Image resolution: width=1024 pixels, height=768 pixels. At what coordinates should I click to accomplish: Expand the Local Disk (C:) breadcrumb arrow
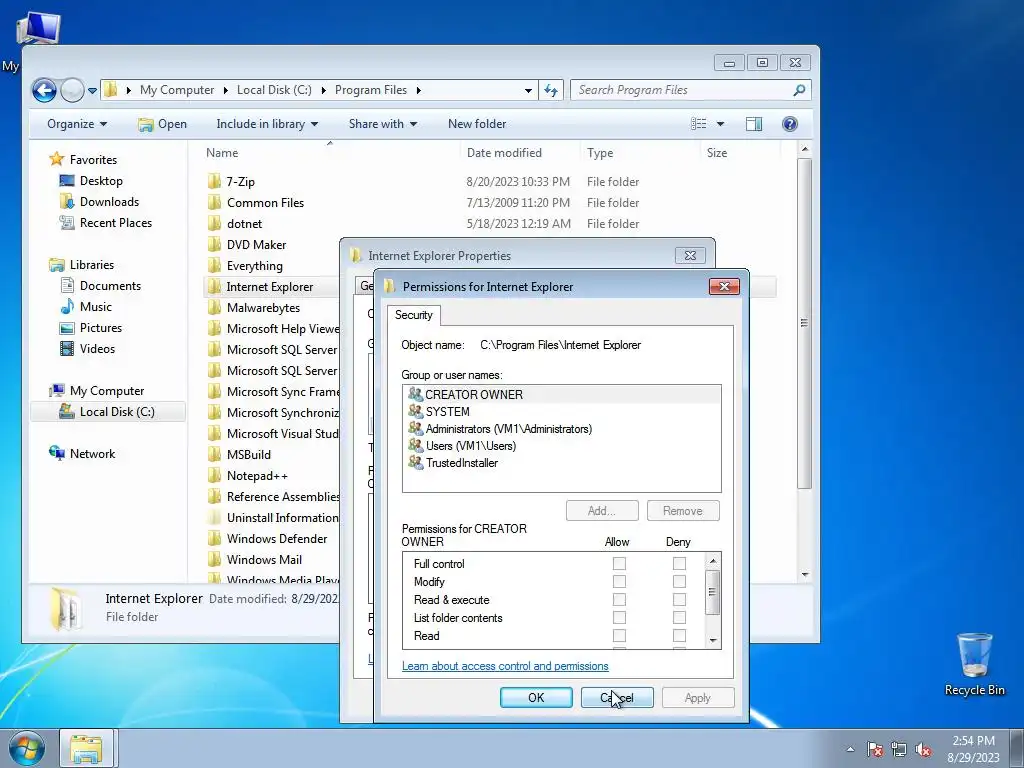coord(323,90)
